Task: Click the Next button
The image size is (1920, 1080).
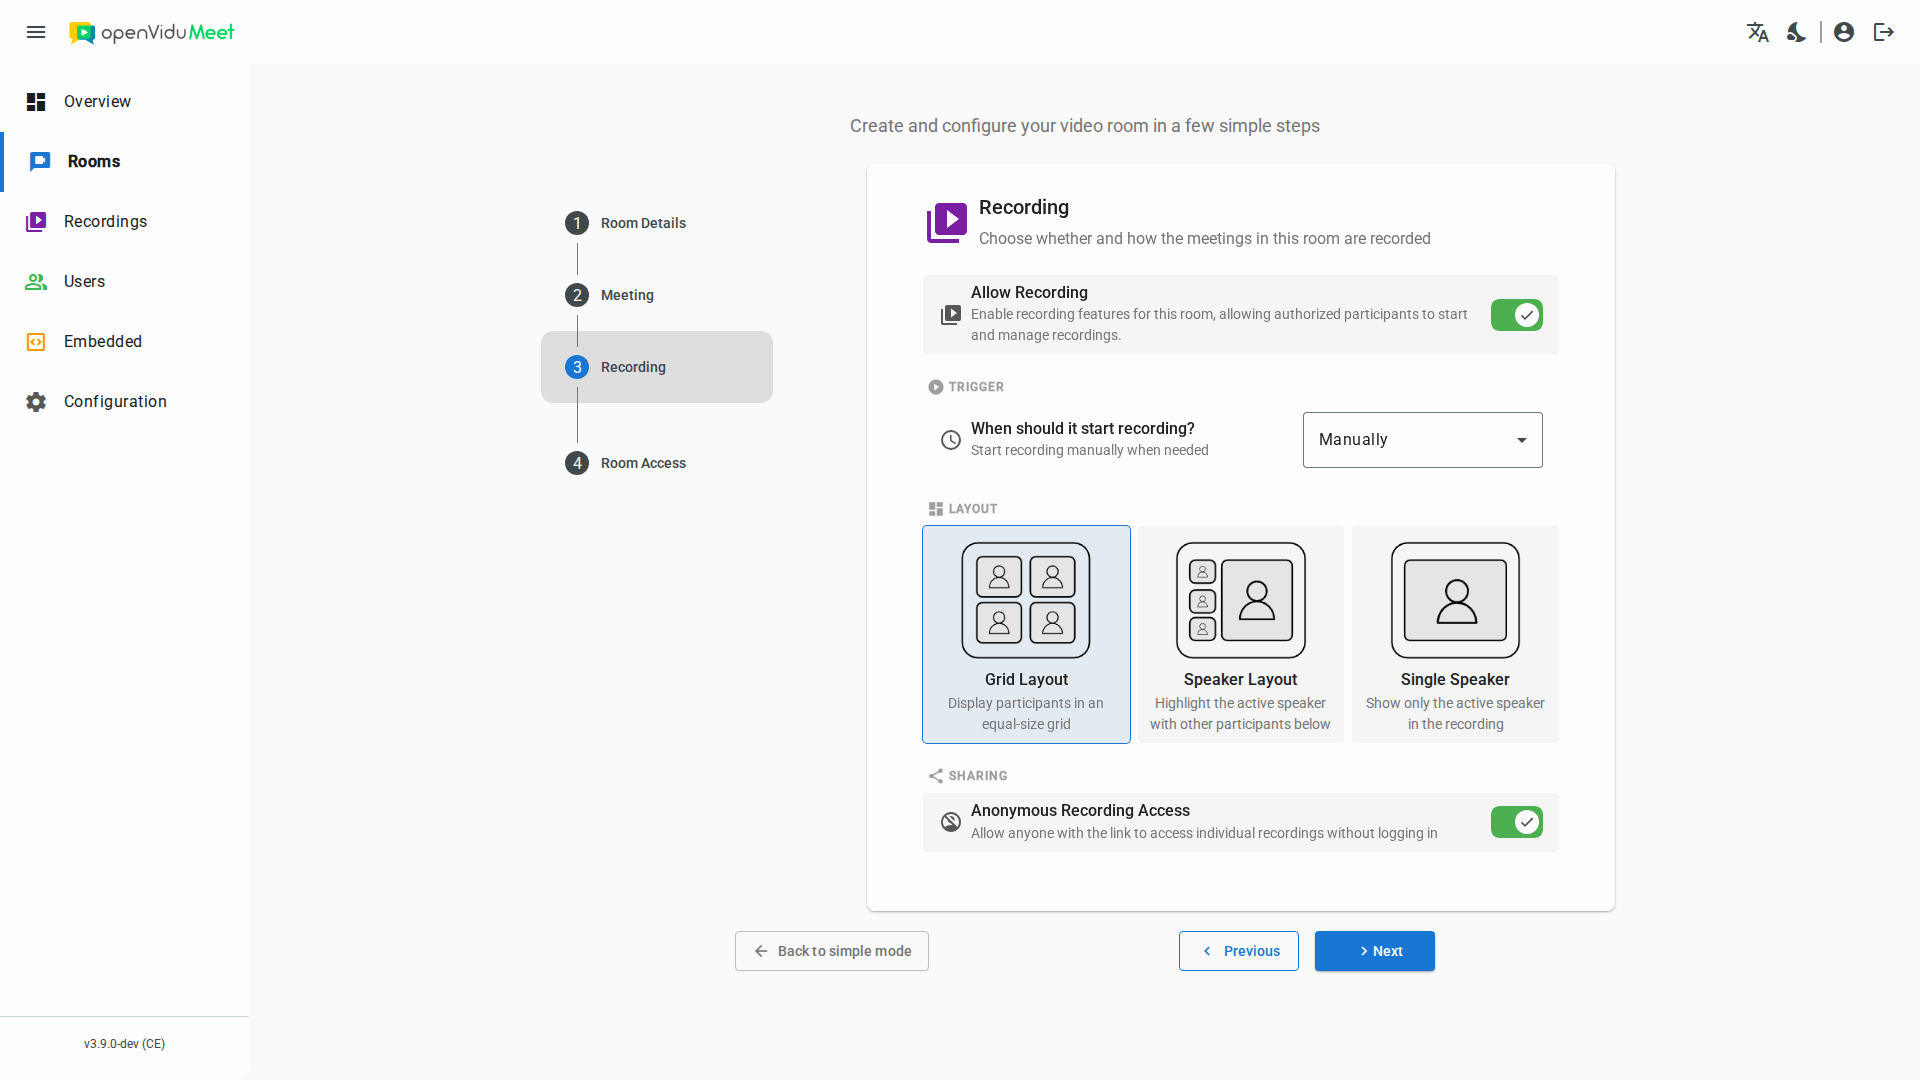Action: 1375,951
